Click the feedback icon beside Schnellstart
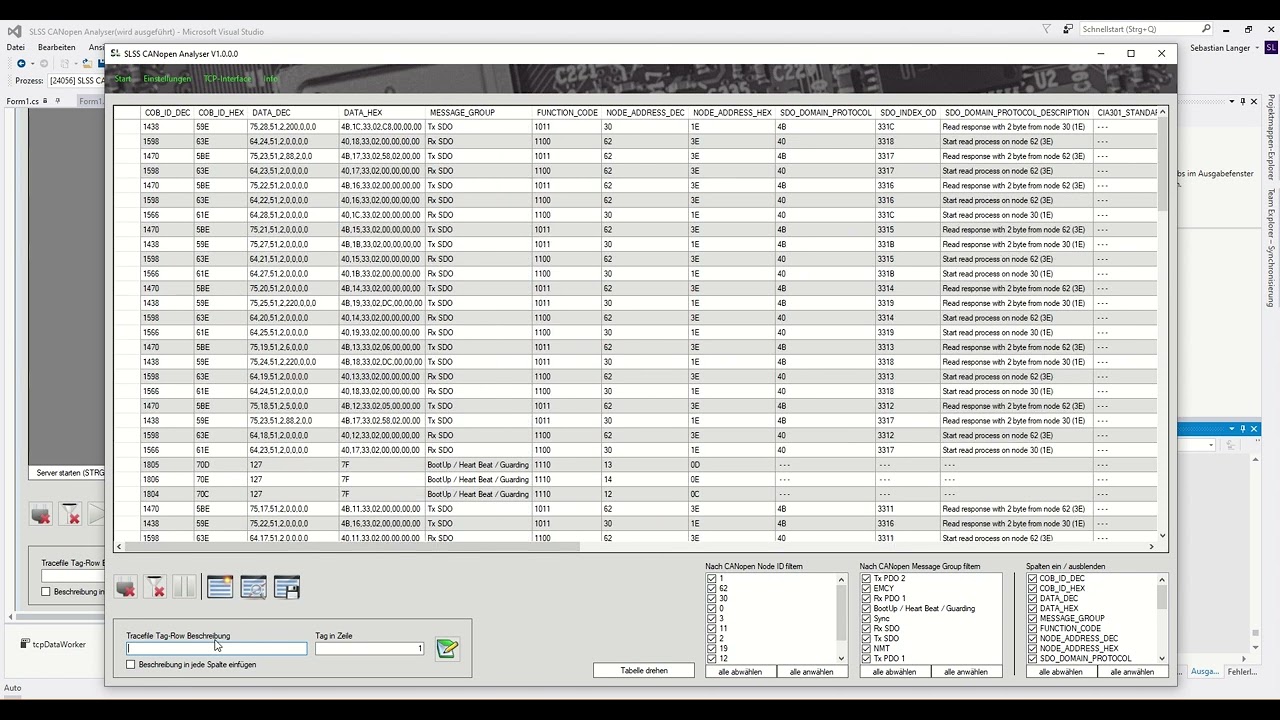Image resolution: width=1280 pixels, height=720 pixels. [1068, 29]
